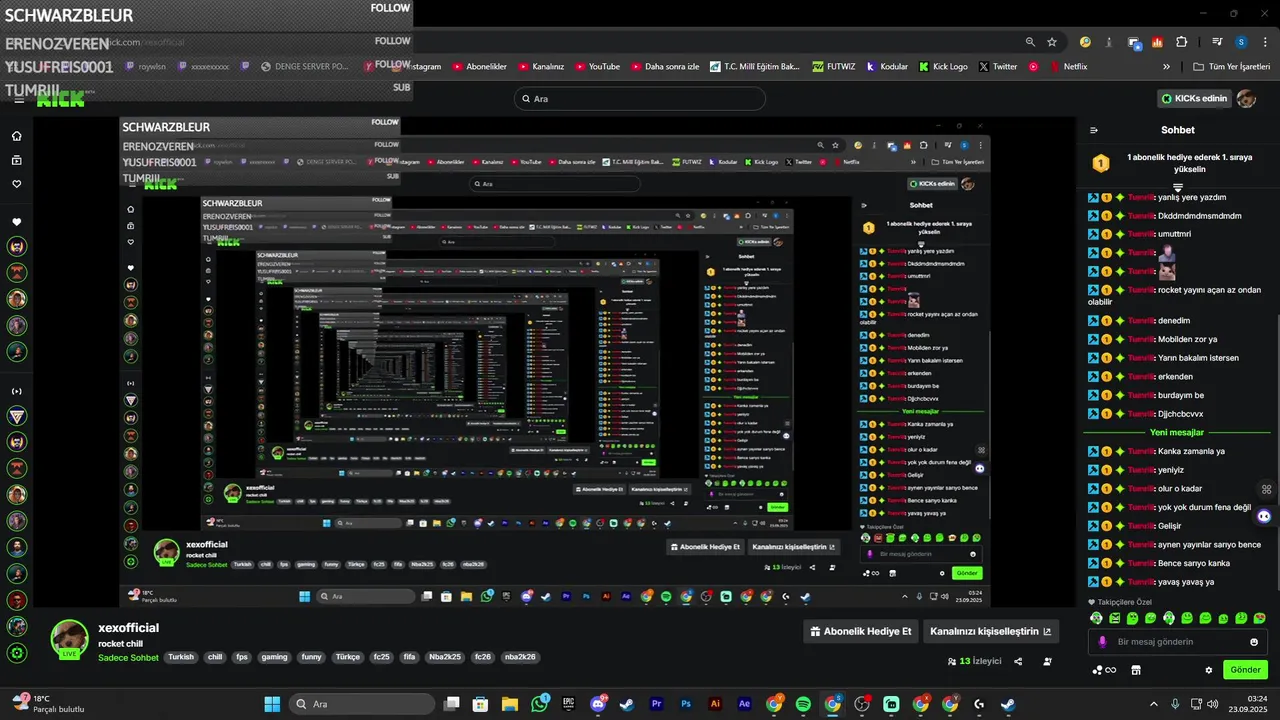Open Premiere Pro from the taskbar

(x=657, y=704)
